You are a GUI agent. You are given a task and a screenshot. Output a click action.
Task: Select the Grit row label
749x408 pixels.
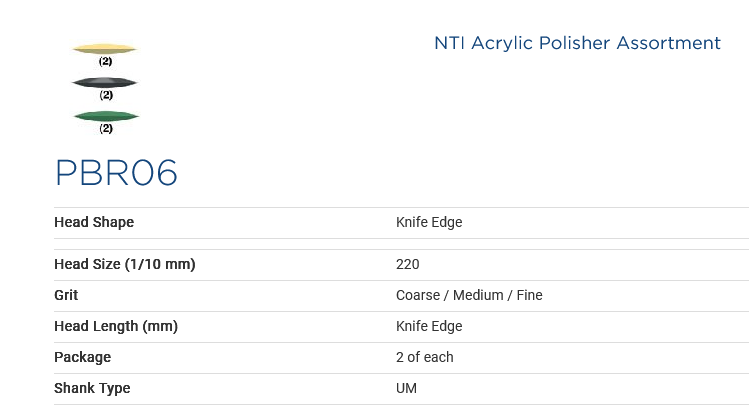[x=66, y=295]
